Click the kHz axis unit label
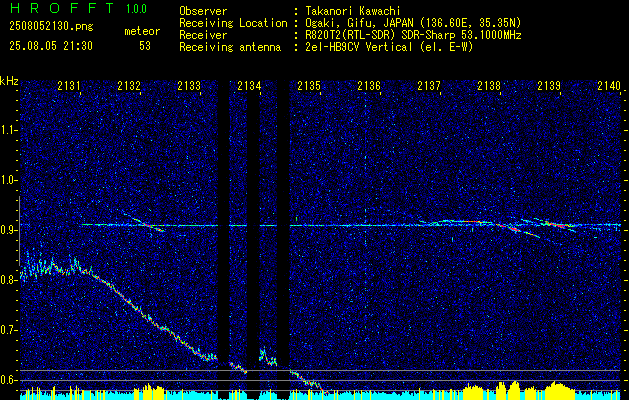The height and width of the screenshot is (400, 629). 9,81
